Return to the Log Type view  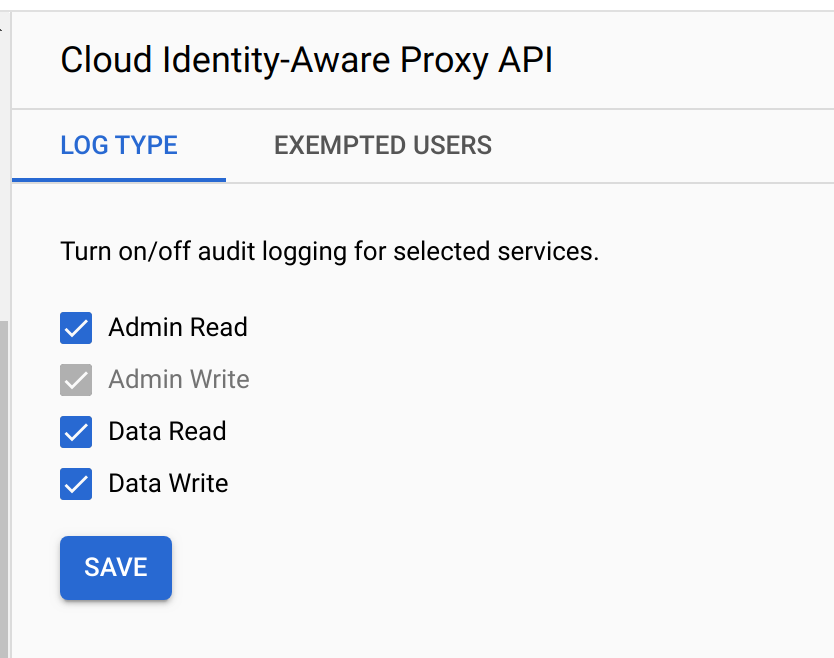(118, 145)
